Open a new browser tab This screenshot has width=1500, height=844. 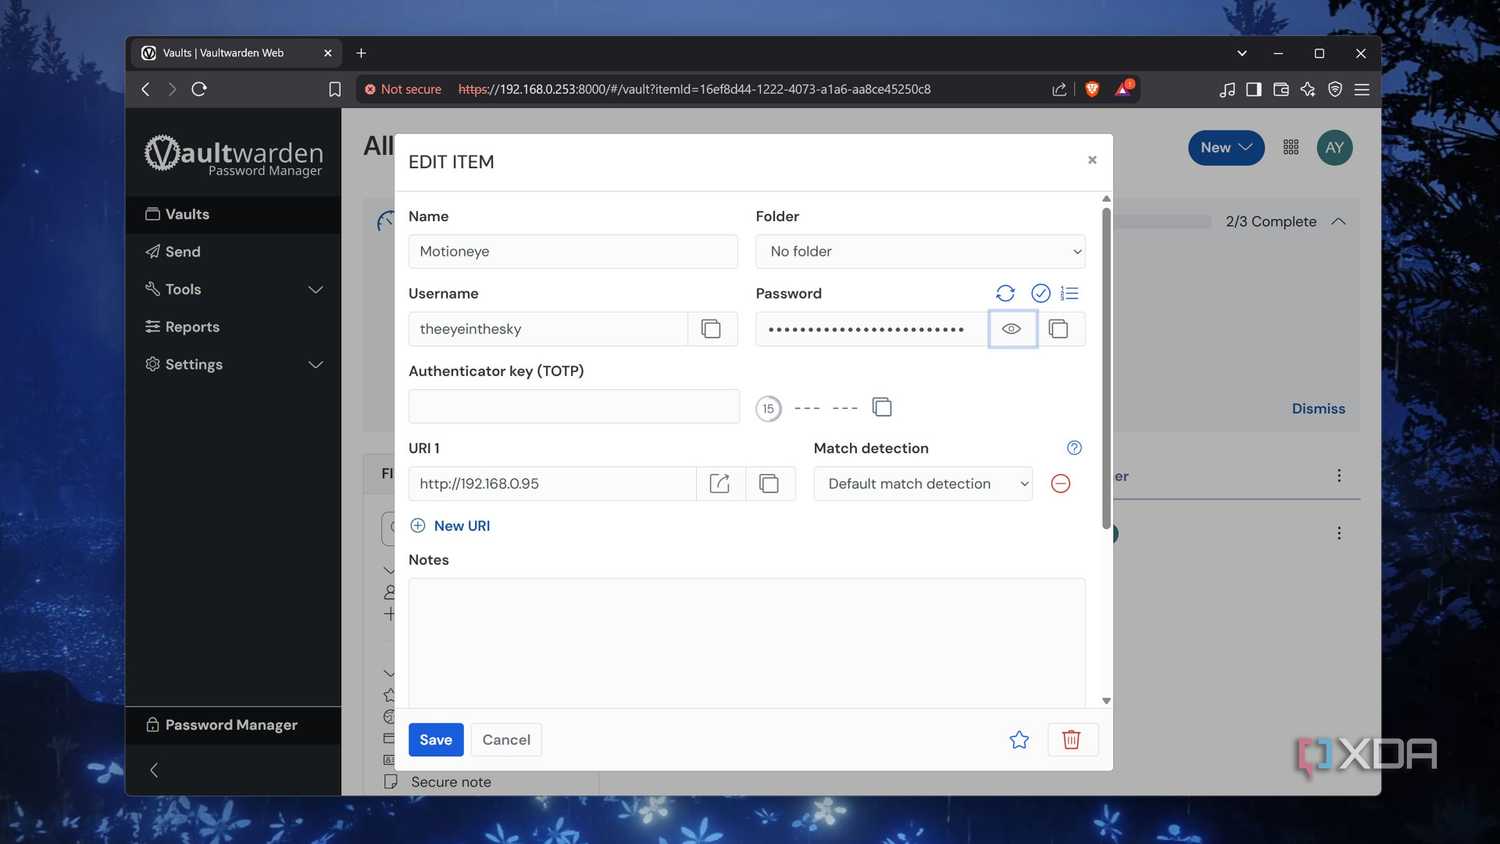(x=361, y=53)
